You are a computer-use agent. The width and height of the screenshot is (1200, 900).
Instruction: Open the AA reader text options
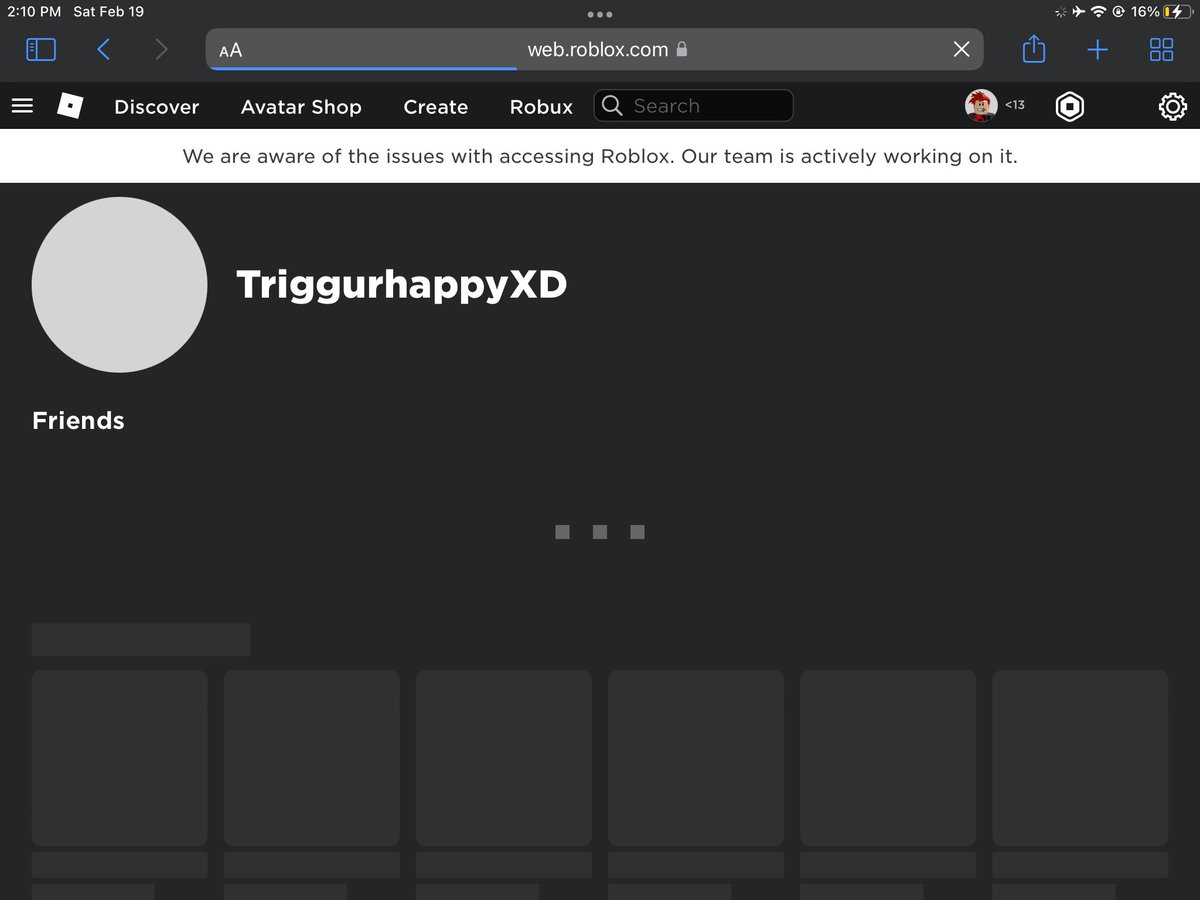[231, 50]
